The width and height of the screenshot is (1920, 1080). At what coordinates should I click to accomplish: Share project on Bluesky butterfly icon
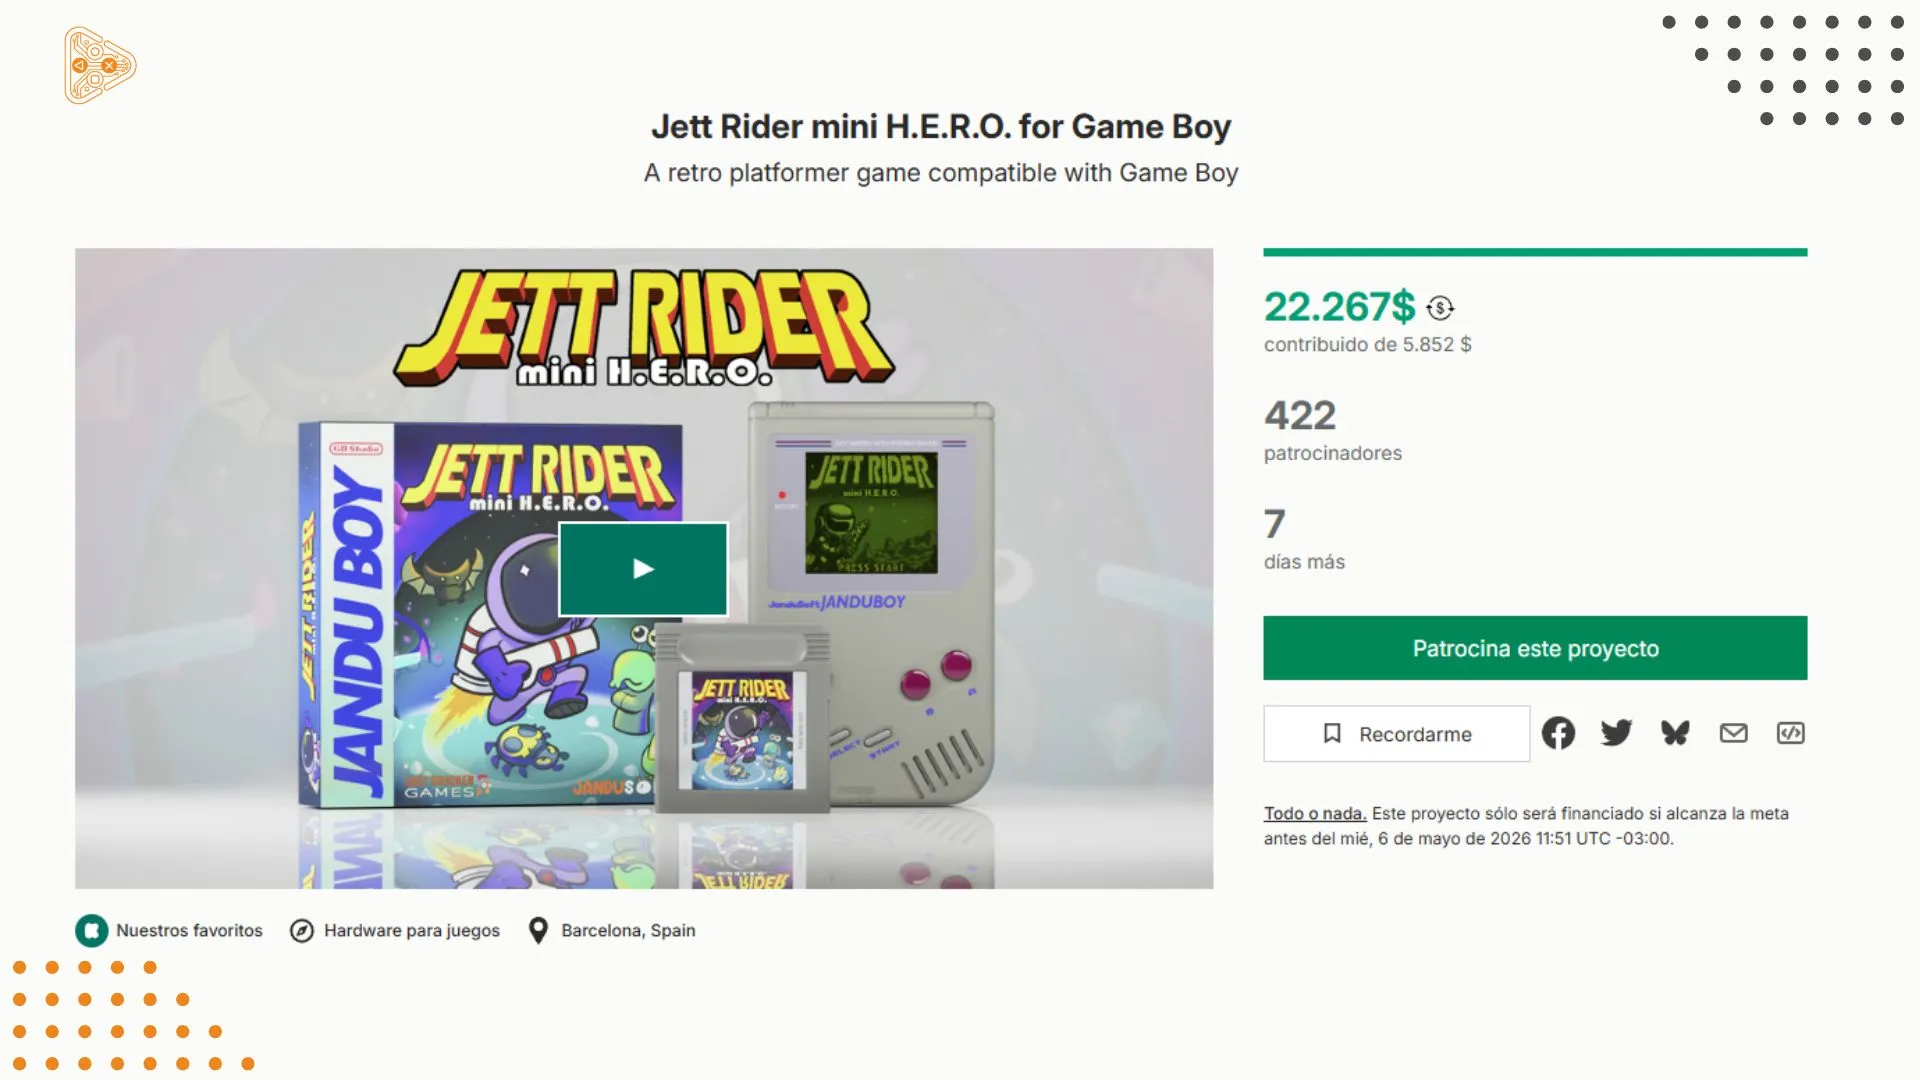tap(1675, 733)
